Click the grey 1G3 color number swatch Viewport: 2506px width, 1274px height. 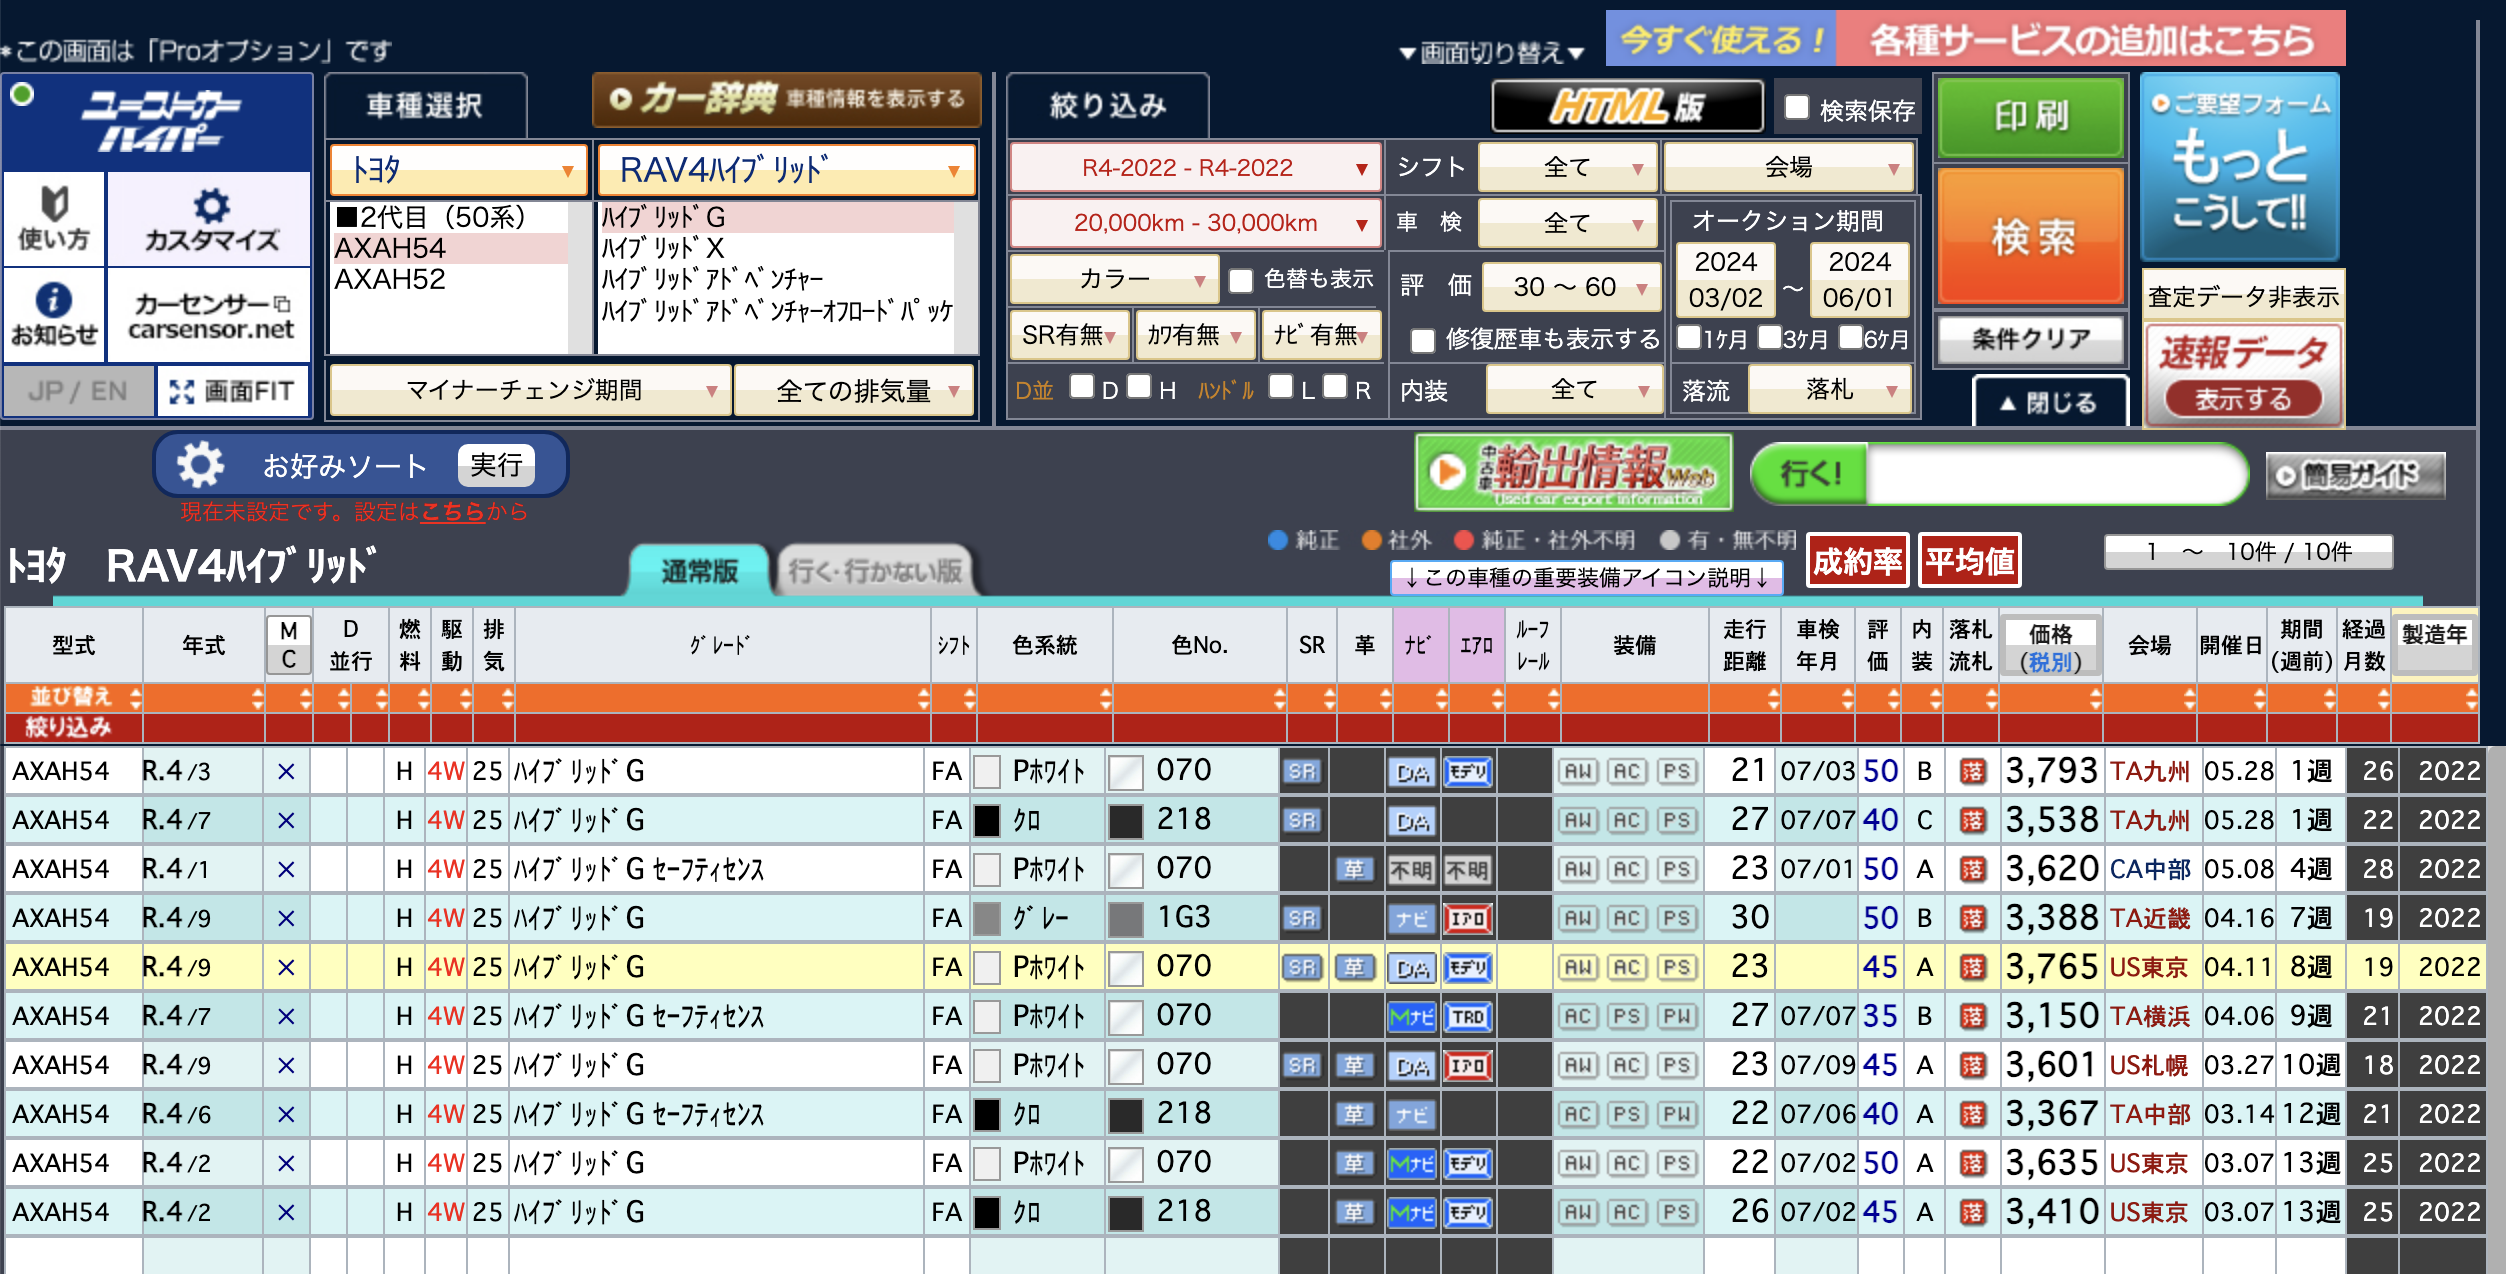tap(1126, 919)
